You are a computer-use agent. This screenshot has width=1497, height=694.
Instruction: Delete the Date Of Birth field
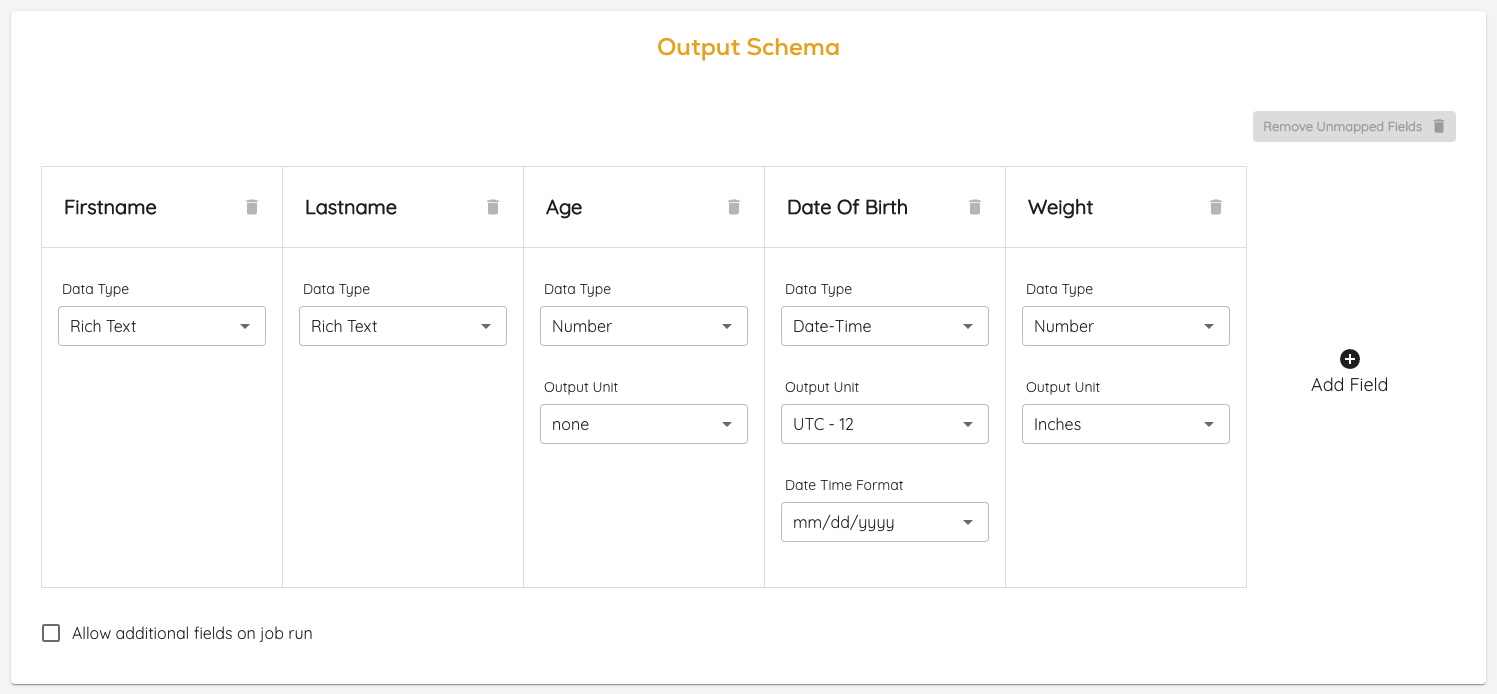pos(975,207)
